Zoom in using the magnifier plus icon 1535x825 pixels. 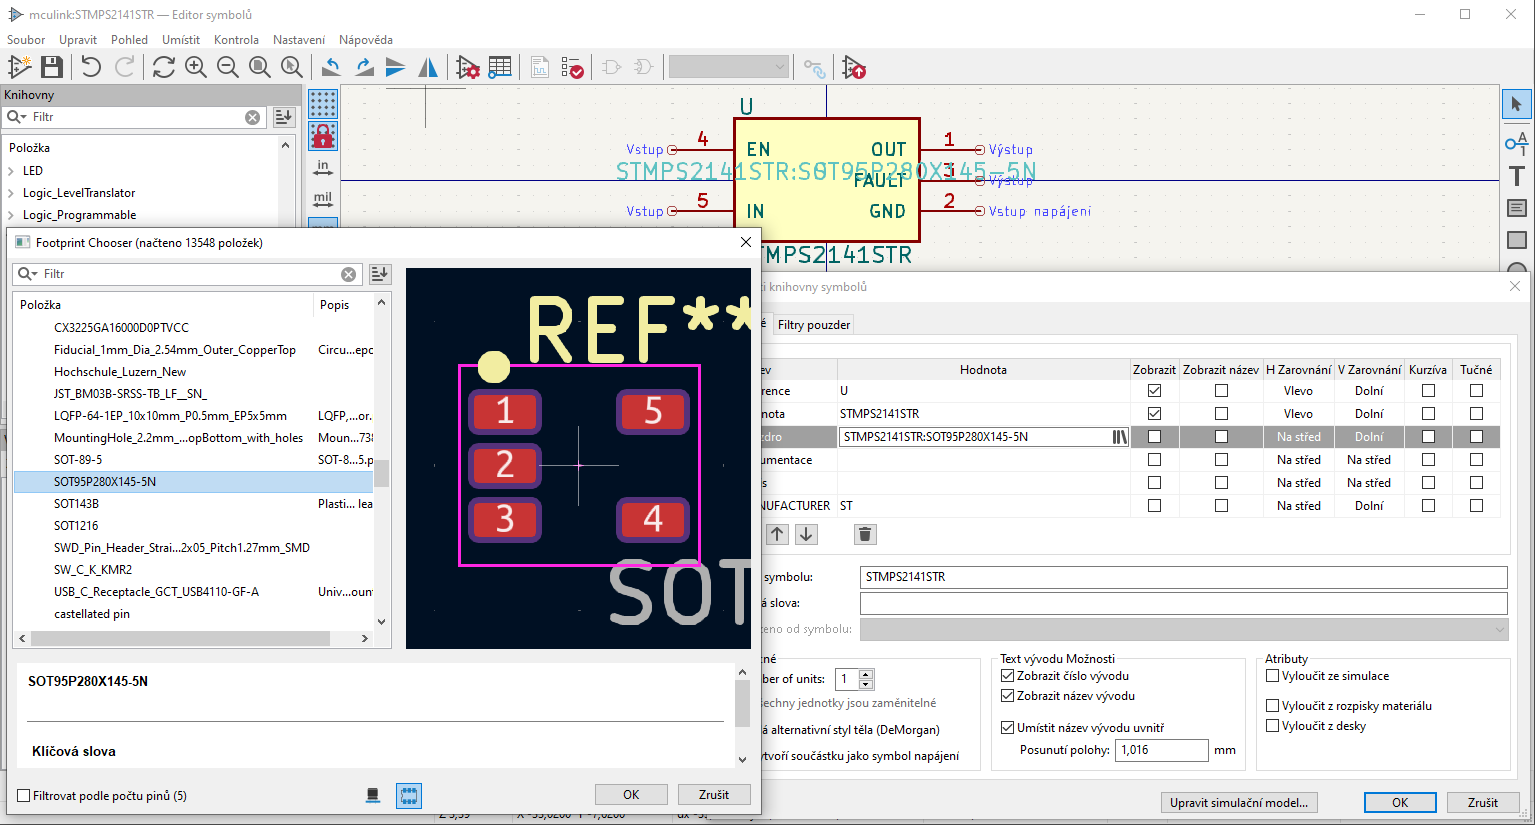pyautogui.click(x=196, y=67)
